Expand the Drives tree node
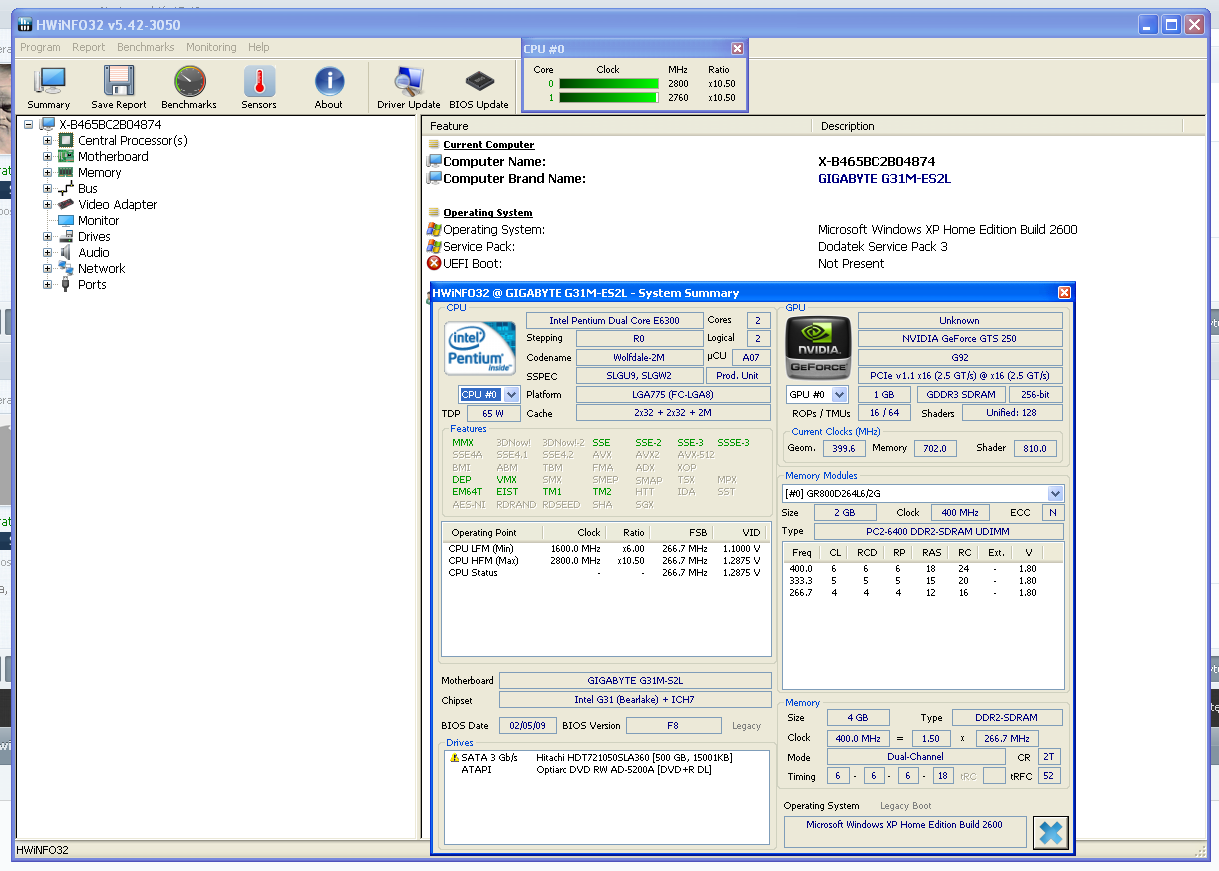This screenshot has height=871, width=1219. click(47, 237)
